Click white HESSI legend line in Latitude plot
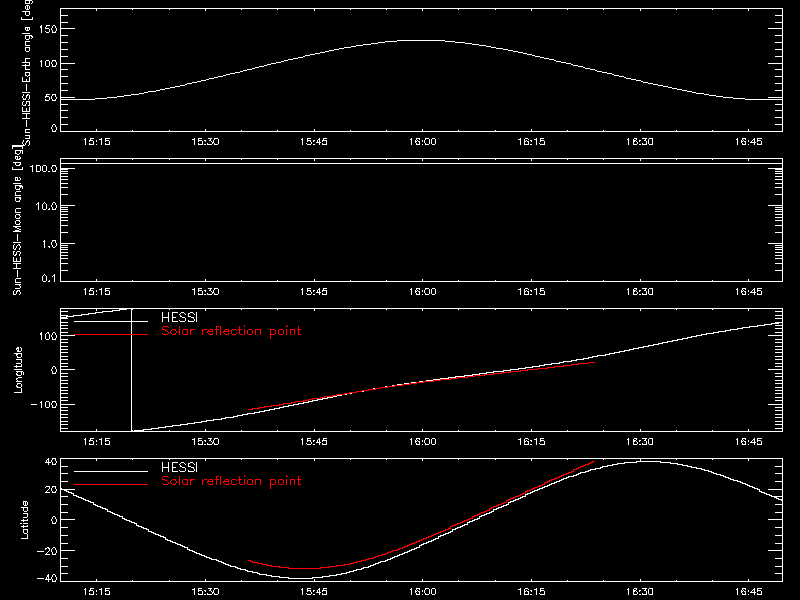This screenshot has height=600, width=800. coord(111,471)
